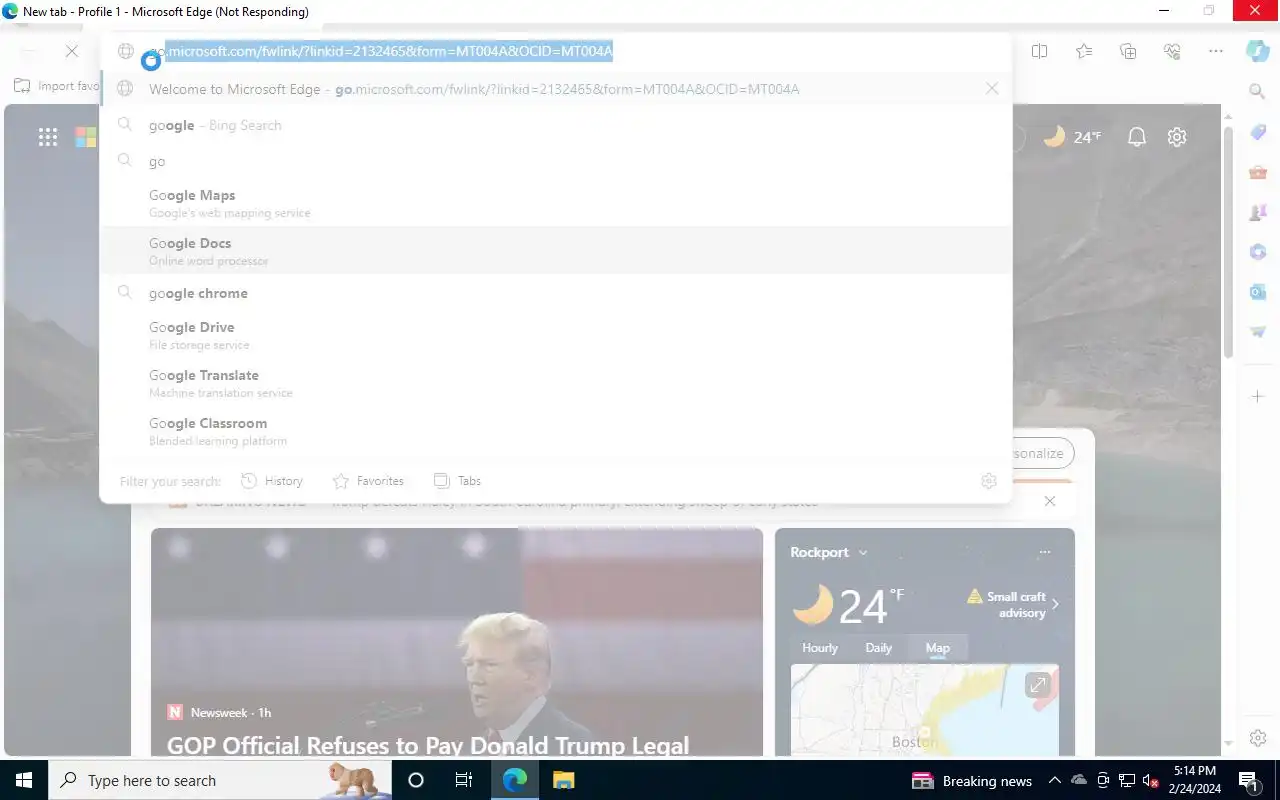Open weather card more options ellipsis
1280x800 pixels.
tap(1045, 552)
